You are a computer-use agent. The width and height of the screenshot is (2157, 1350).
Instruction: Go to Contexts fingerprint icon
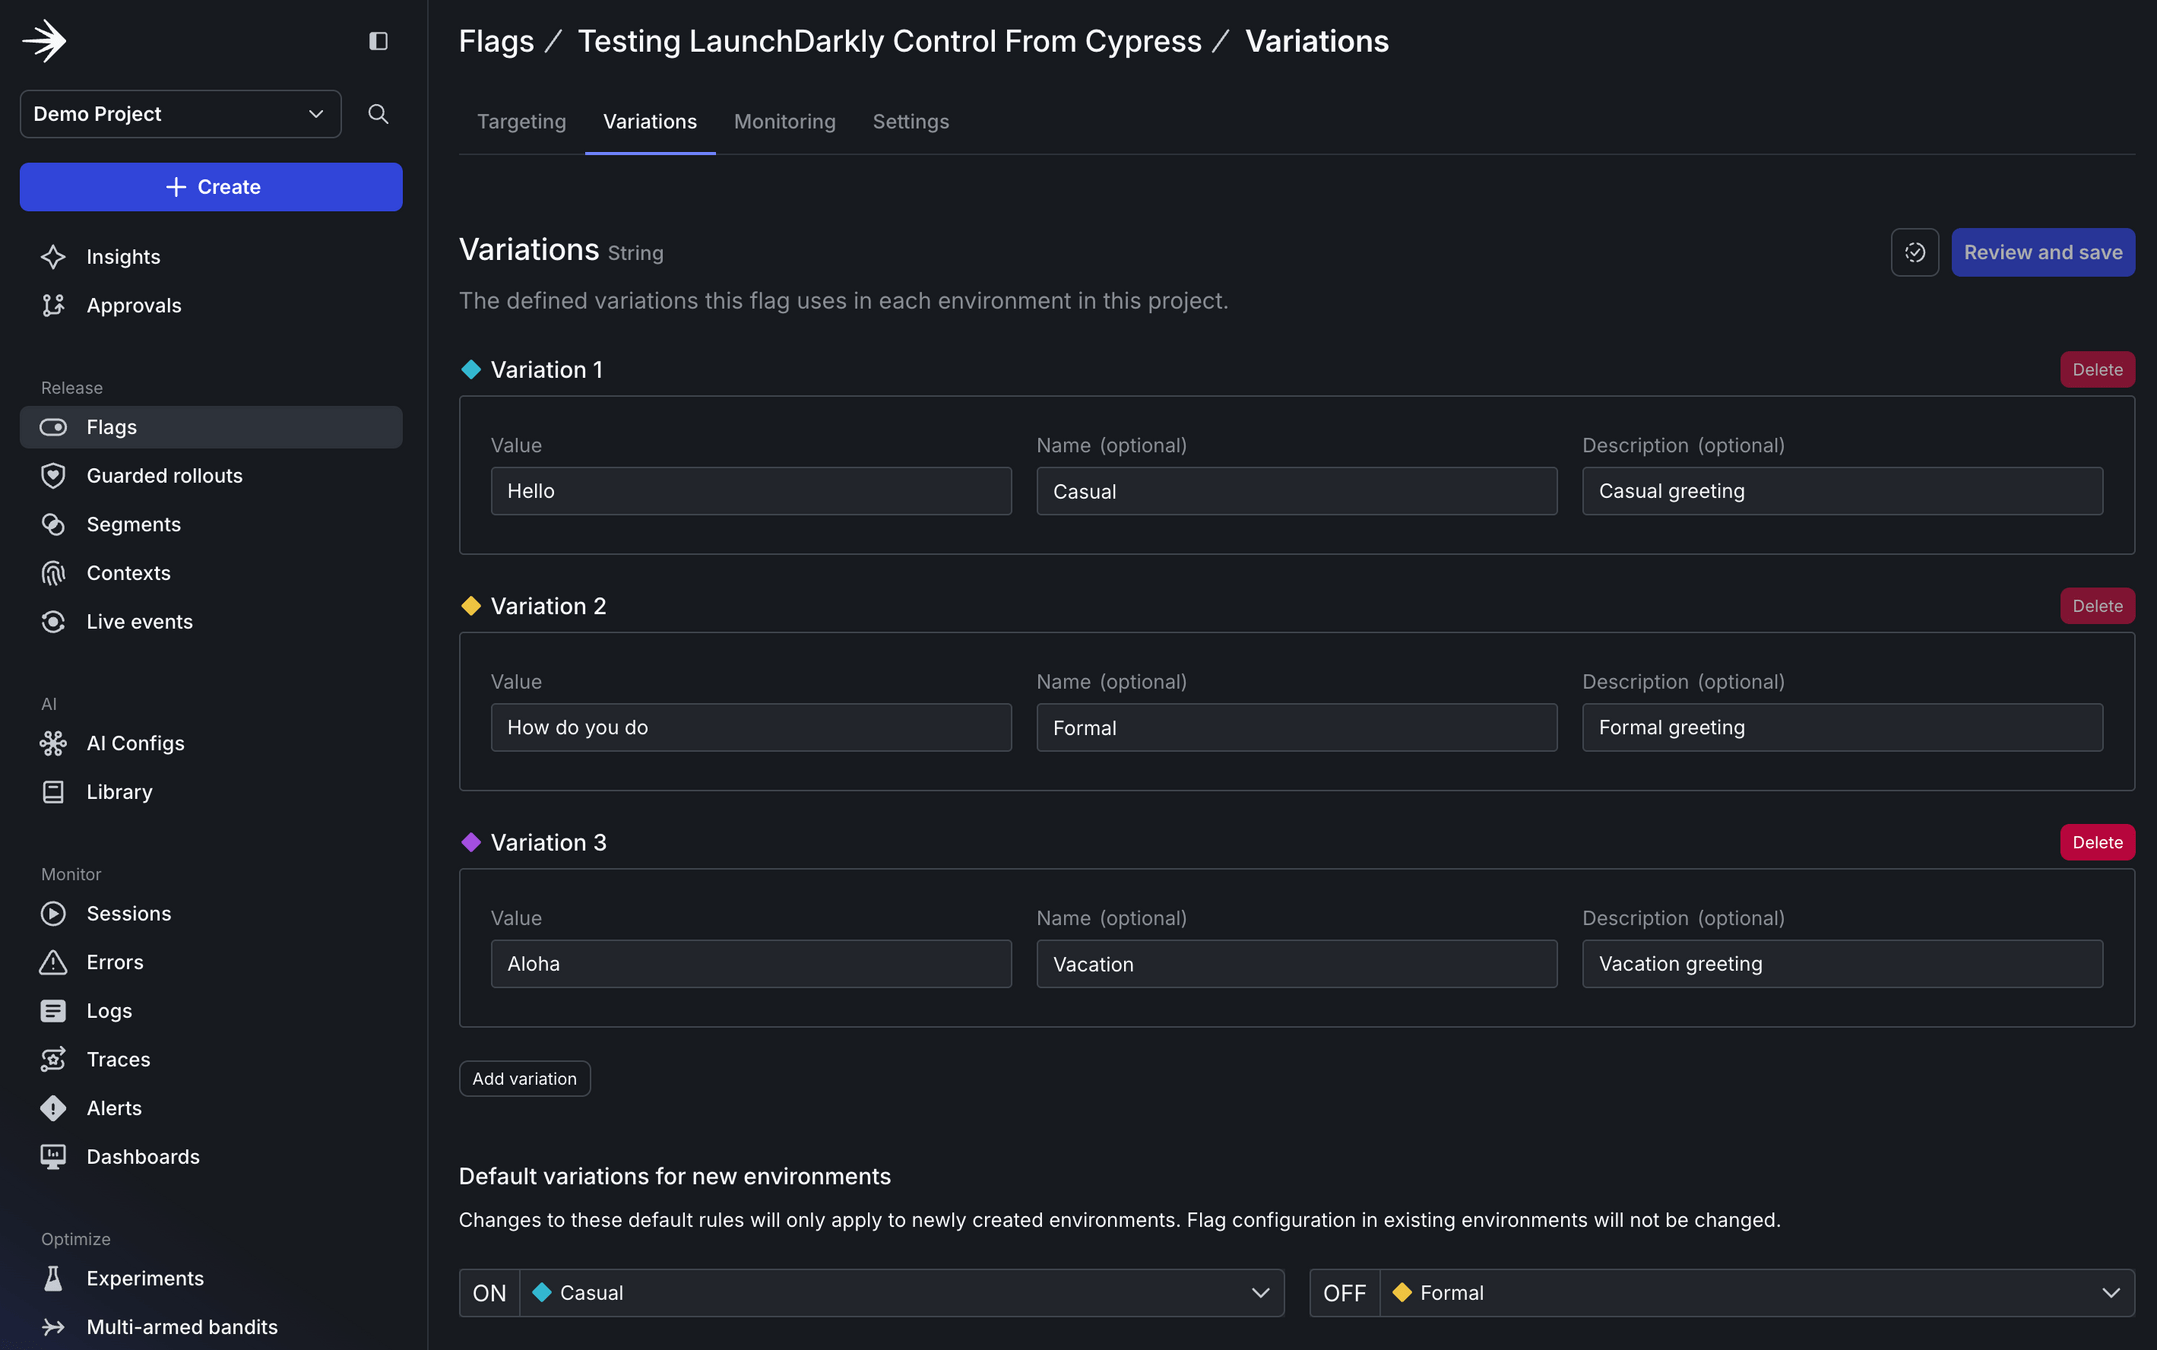[x=53, y=573]
